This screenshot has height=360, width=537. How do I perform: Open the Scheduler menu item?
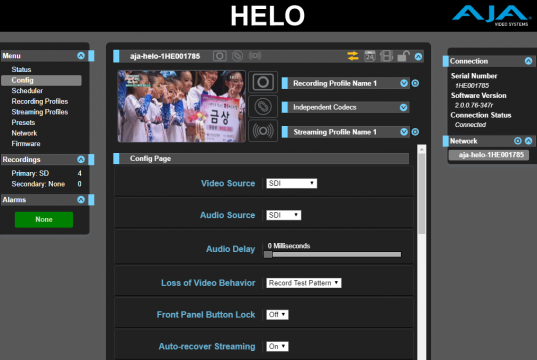pyautogui.click(x=27, y=91)
